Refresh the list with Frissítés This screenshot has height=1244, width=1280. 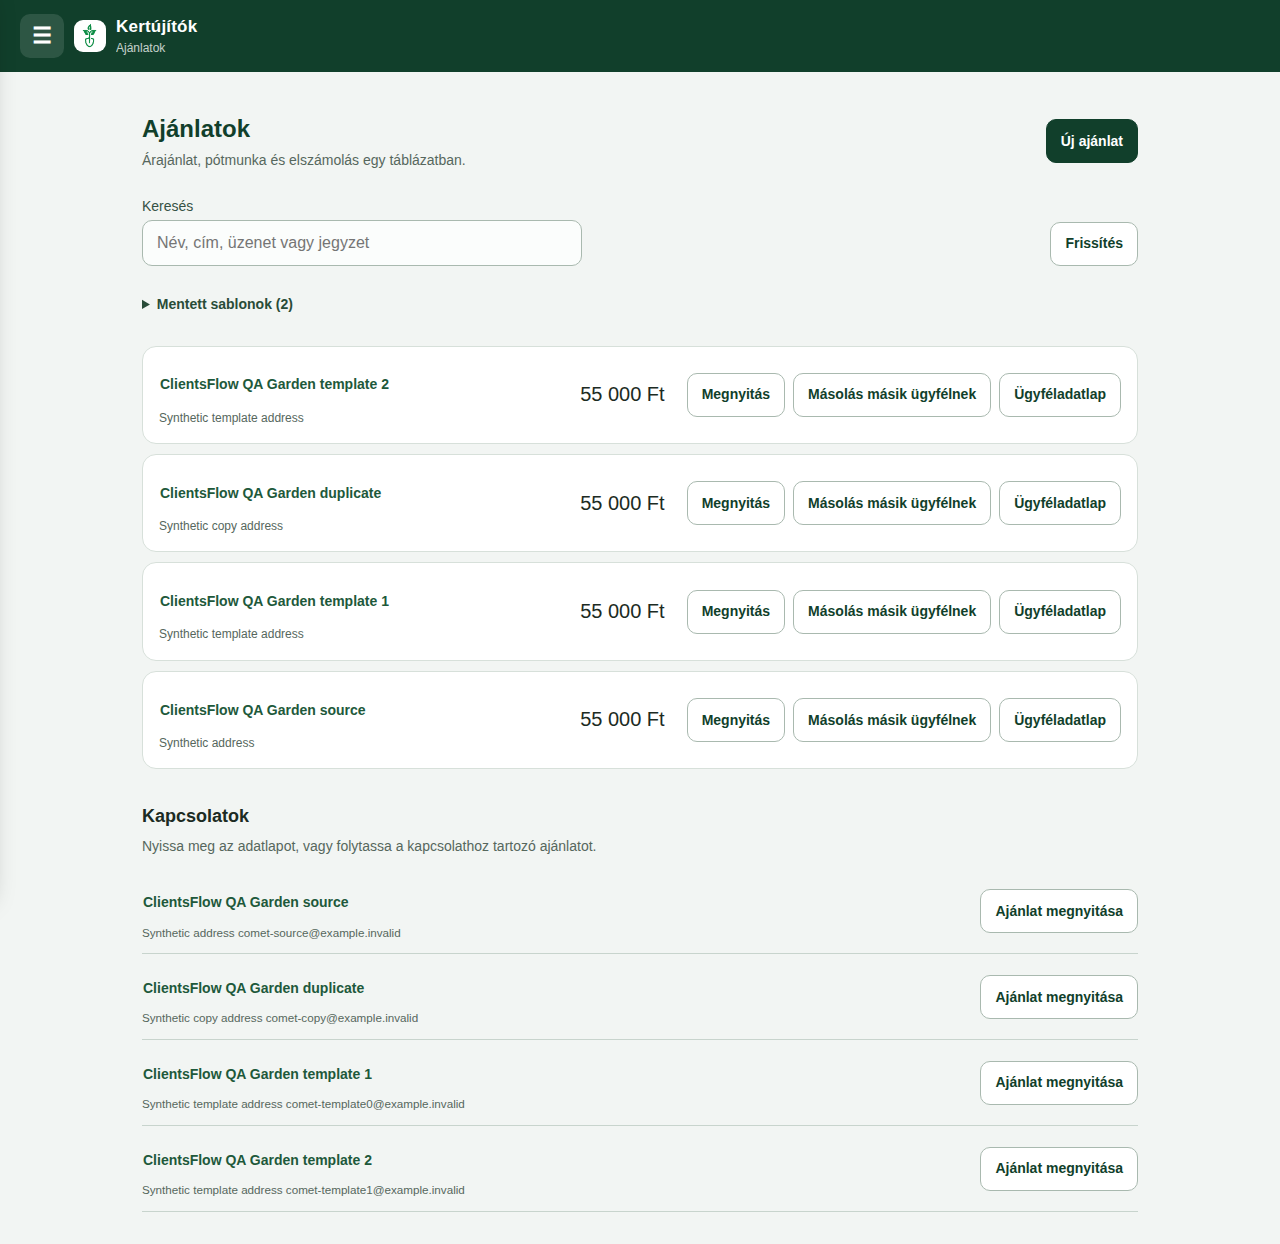coord(1094,244)
